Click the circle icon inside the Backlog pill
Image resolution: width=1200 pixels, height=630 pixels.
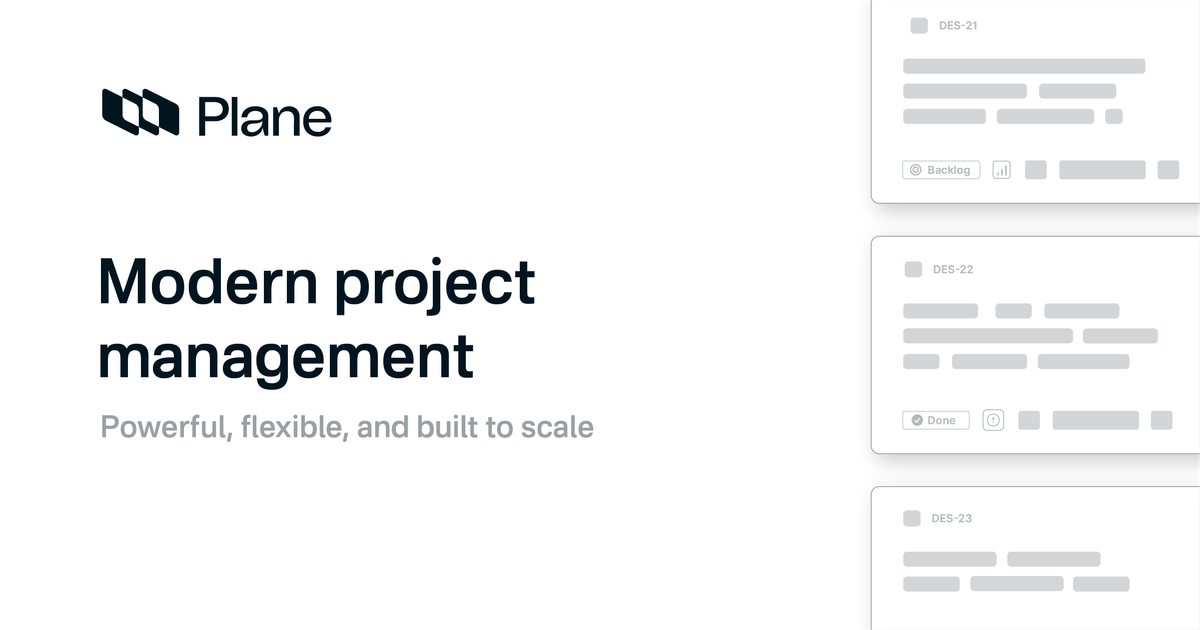915,170
